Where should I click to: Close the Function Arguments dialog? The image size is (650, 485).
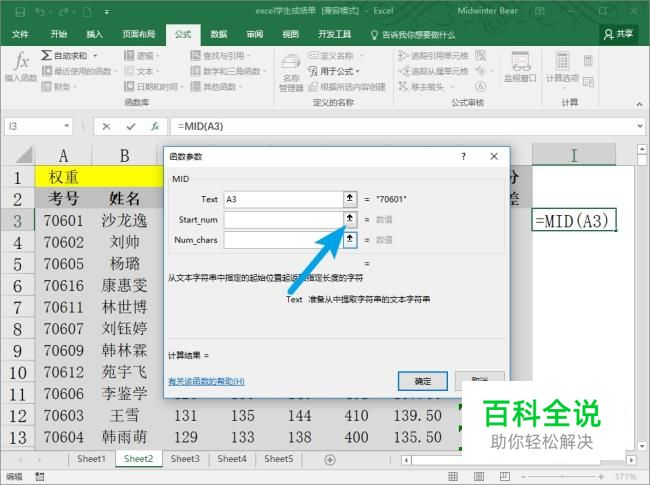tap(494, 156)
